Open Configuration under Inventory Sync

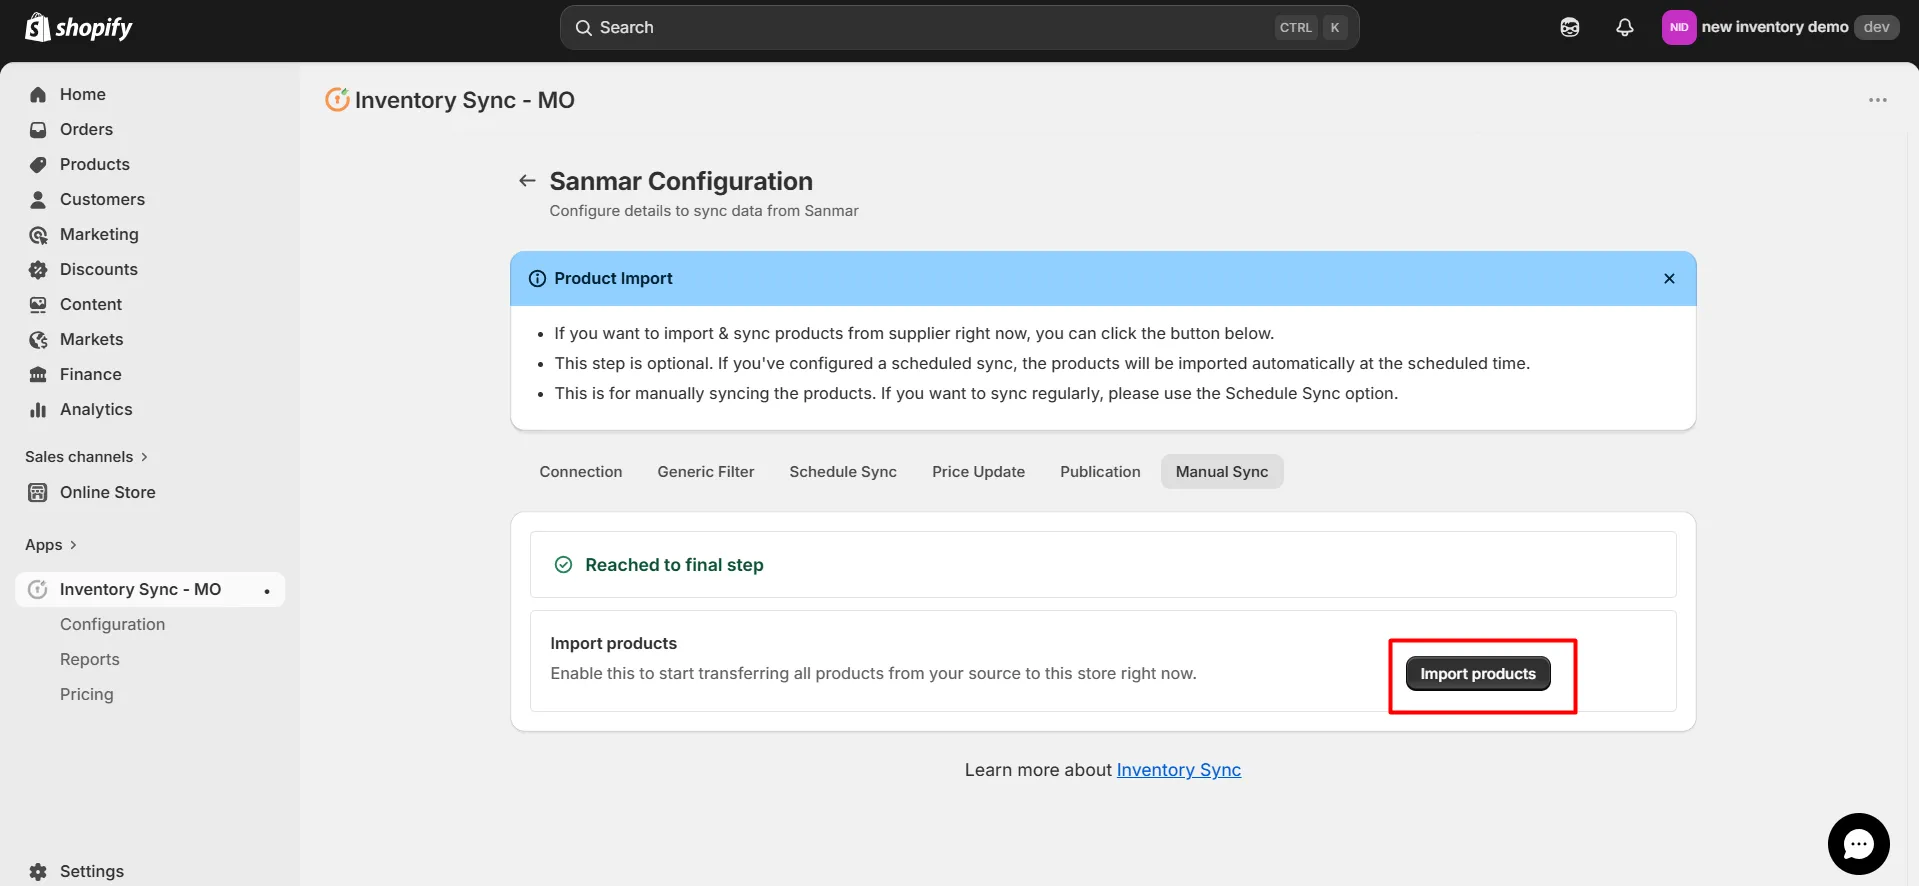[112, 624]
